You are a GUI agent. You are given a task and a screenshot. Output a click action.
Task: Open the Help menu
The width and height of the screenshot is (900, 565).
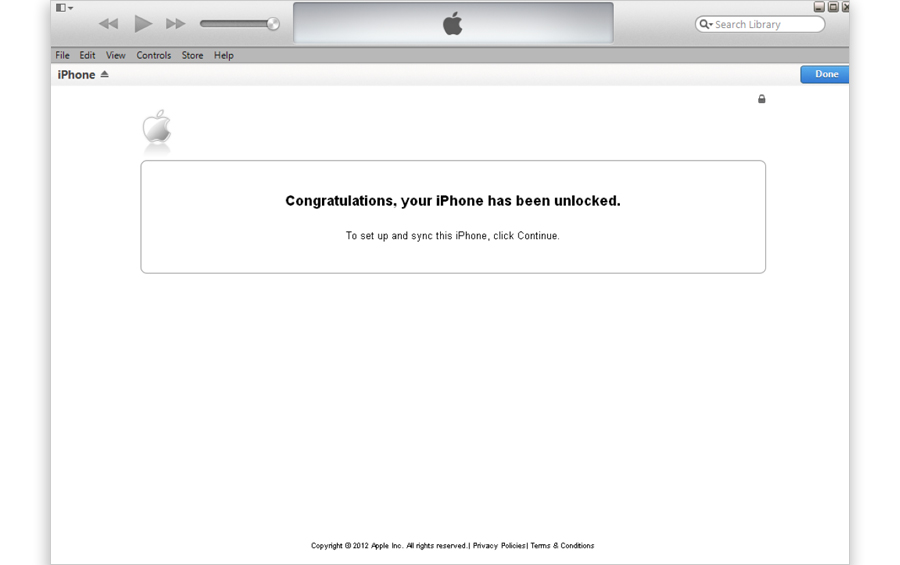click(x=223, y=55)
